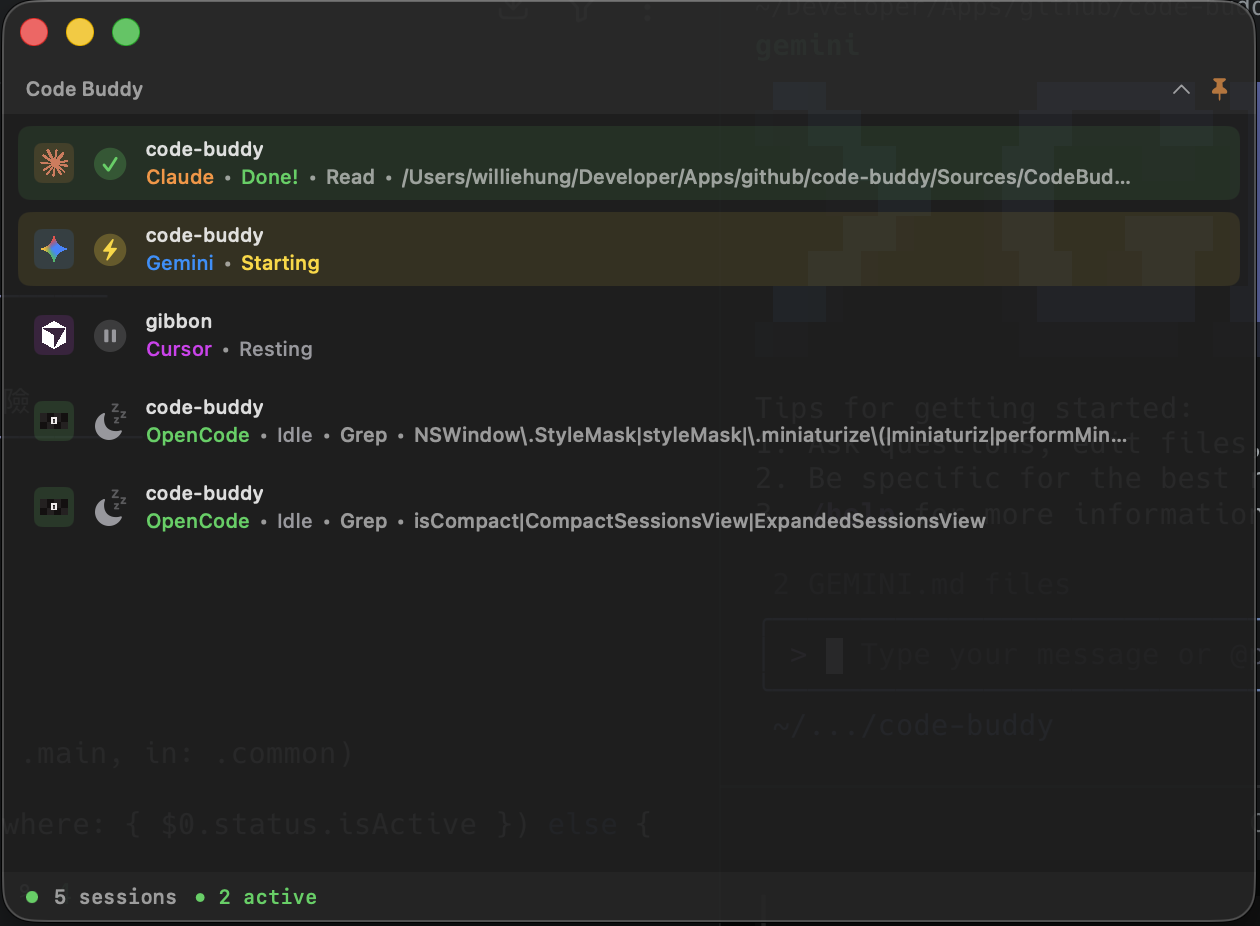This screenshot has height=926, width=1260.
Task: Click the yellow minimize window button
Action: (x=80, y=32)
